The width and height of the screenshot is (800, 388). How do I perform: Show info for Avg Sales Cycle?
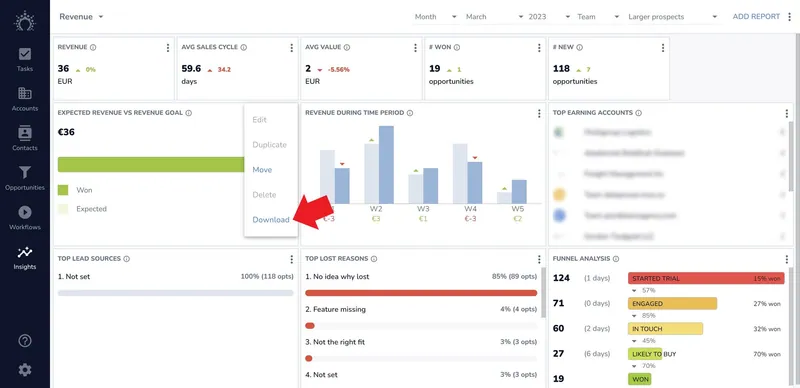click(x=244, y=47)
